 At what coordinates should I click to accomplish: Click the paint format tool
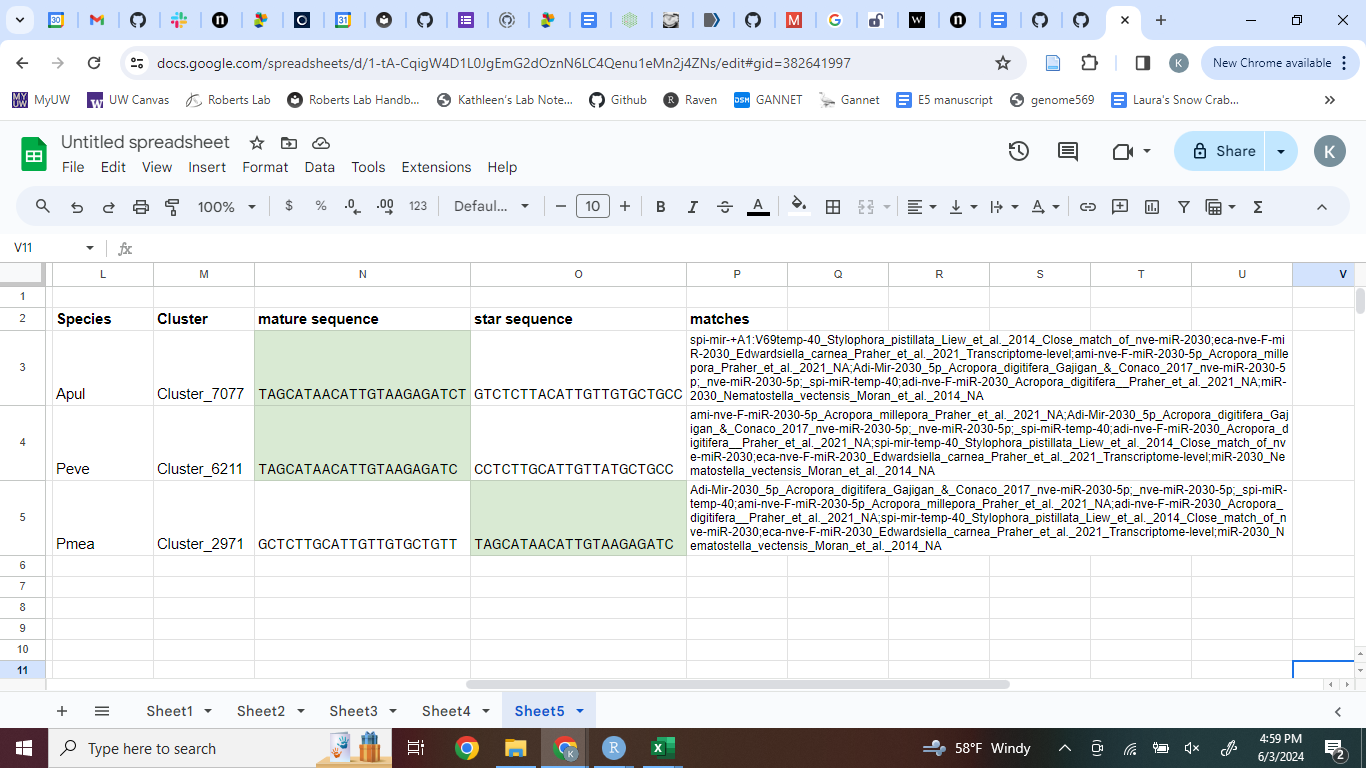(172, 207)
